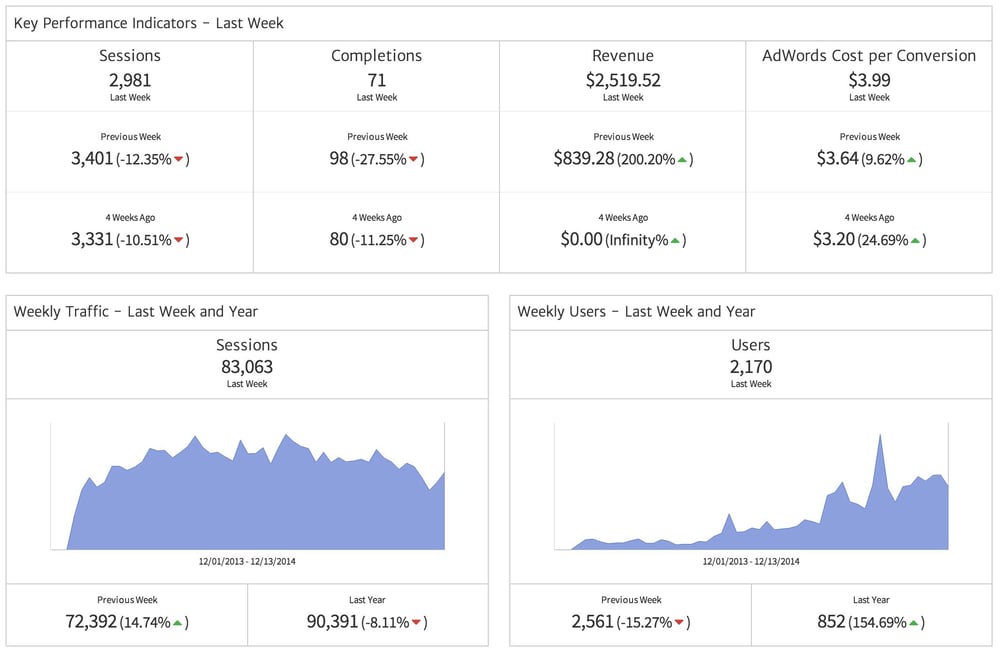Click the AdWords Cost per Conversion heading

point(869,56)
